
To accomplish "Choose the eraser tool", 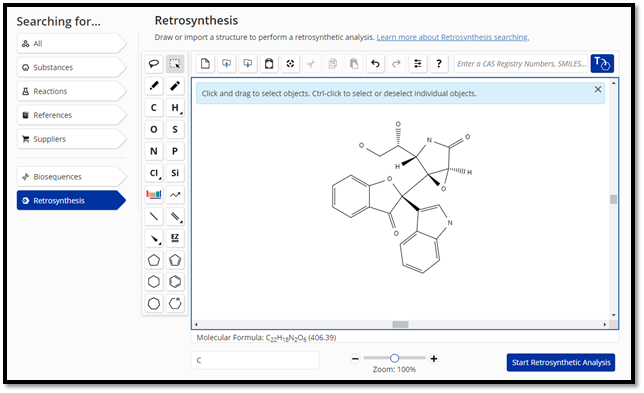I will pos(175,85).
